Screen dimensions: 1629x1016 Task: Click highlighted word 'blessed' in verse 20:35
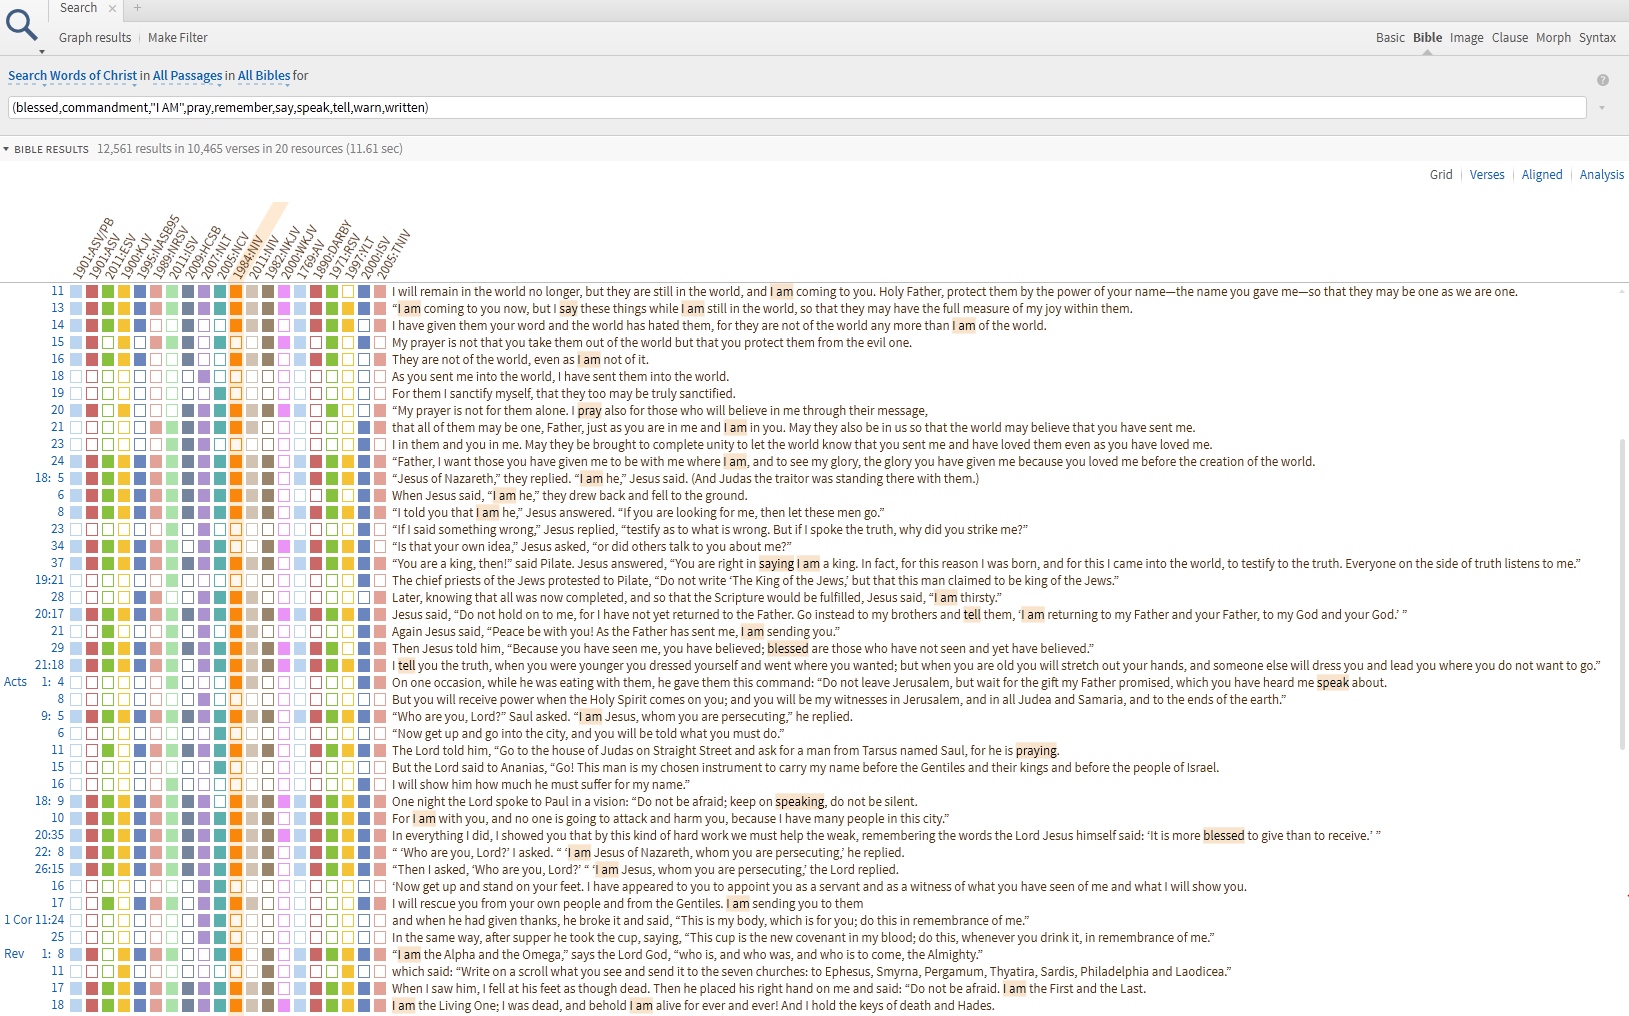[x=1224, y=836]
